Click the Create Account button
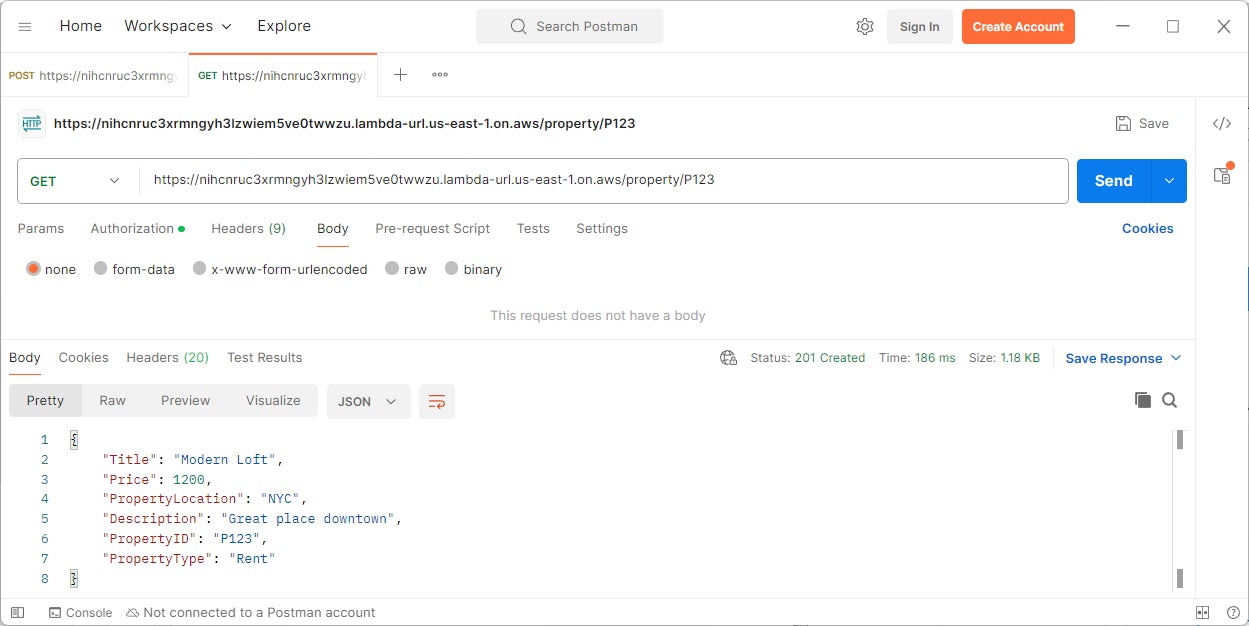 [1018, 26]
